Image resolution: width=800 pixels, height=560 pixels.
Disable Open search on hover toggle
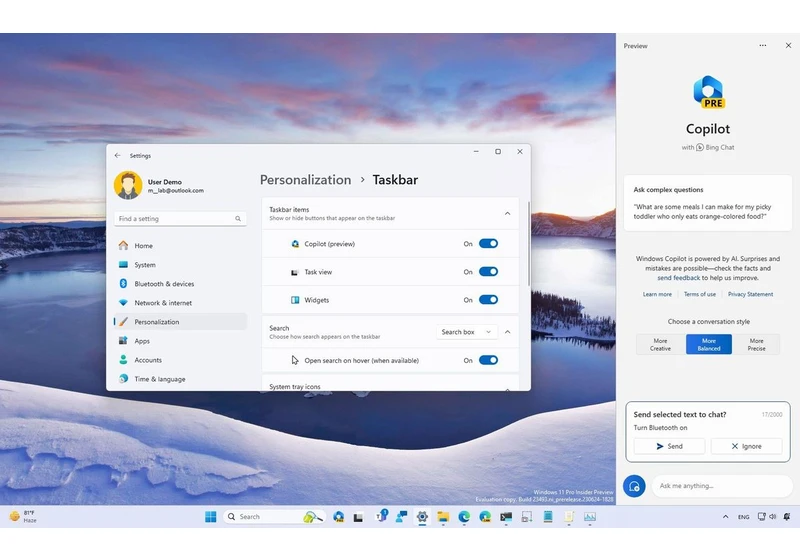(488, 360)
